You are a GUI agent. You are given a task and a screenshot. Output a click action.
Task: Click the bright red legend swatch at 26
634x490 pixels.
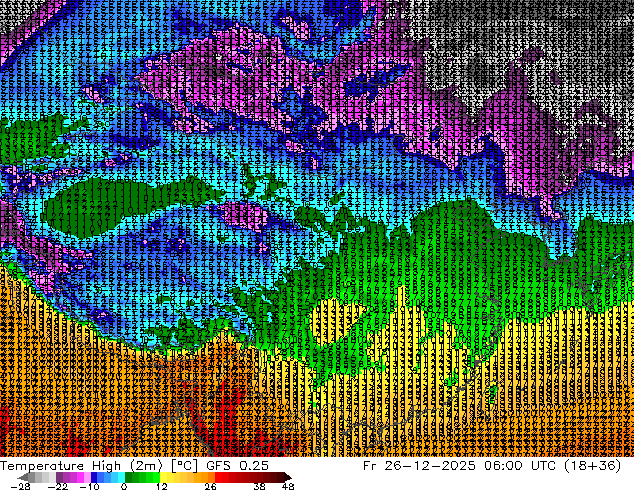(218, 477)
